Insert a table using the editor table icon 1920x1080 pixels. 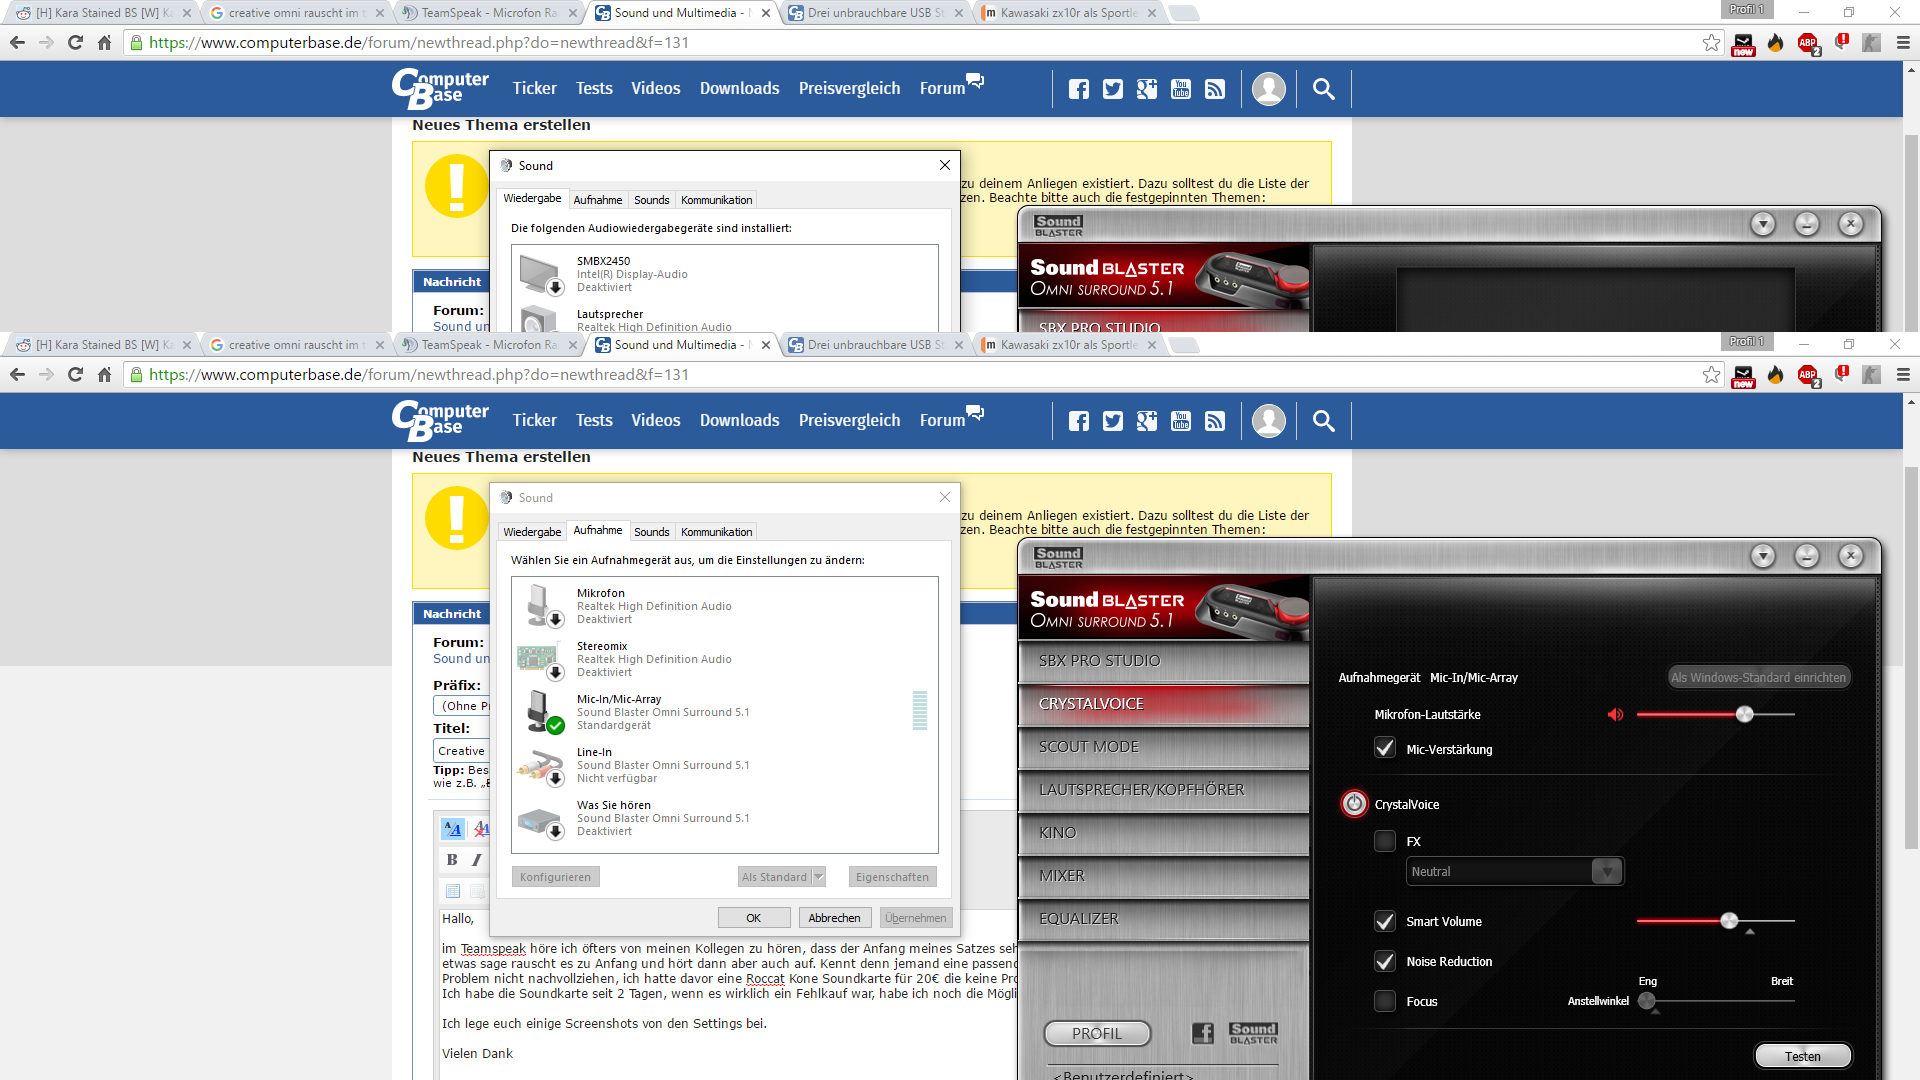click(453, 891)
